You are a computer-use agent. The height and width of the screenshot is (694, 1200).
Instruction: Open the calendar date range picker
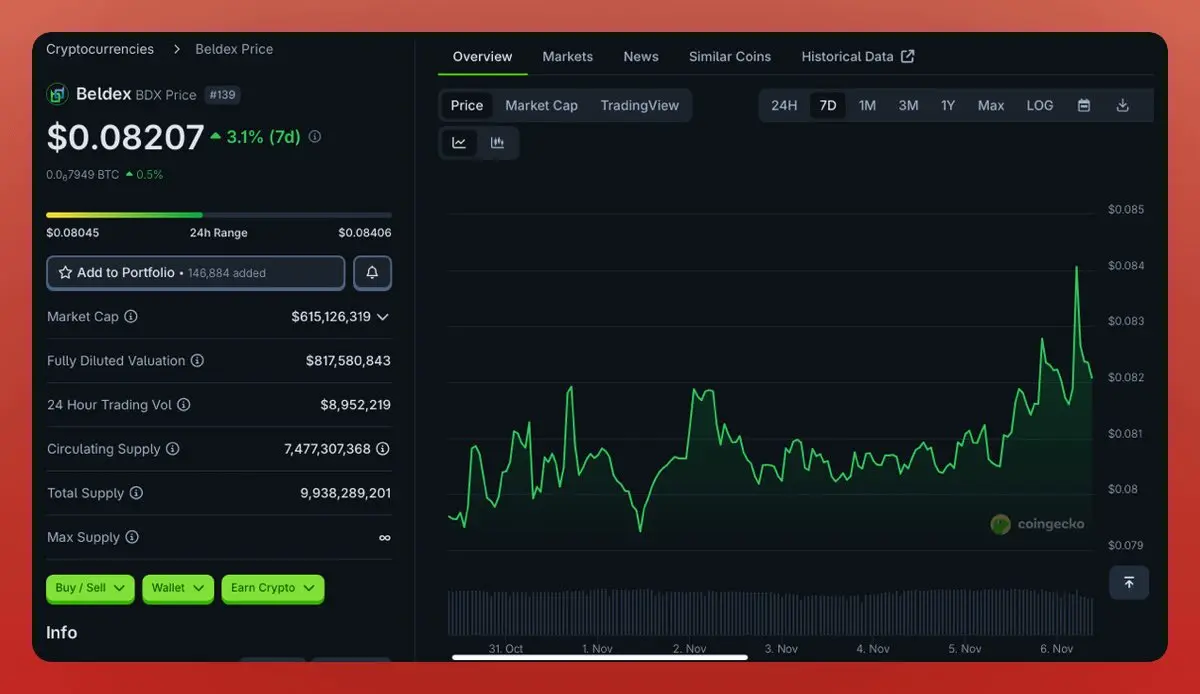click(x=1083, y=105)
